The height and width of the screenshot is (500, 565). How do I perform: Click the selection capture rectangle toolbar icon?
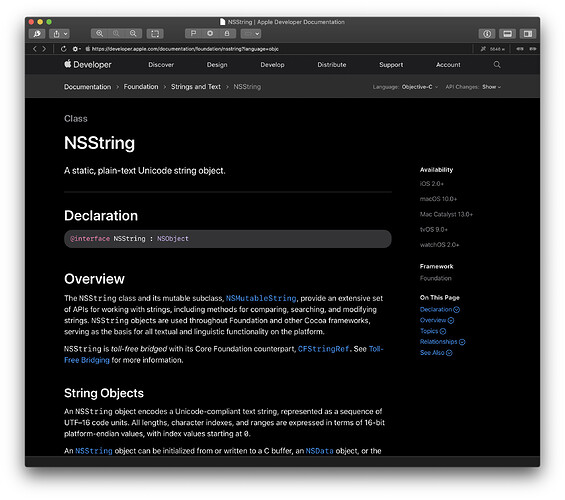(x=155, y=34)
